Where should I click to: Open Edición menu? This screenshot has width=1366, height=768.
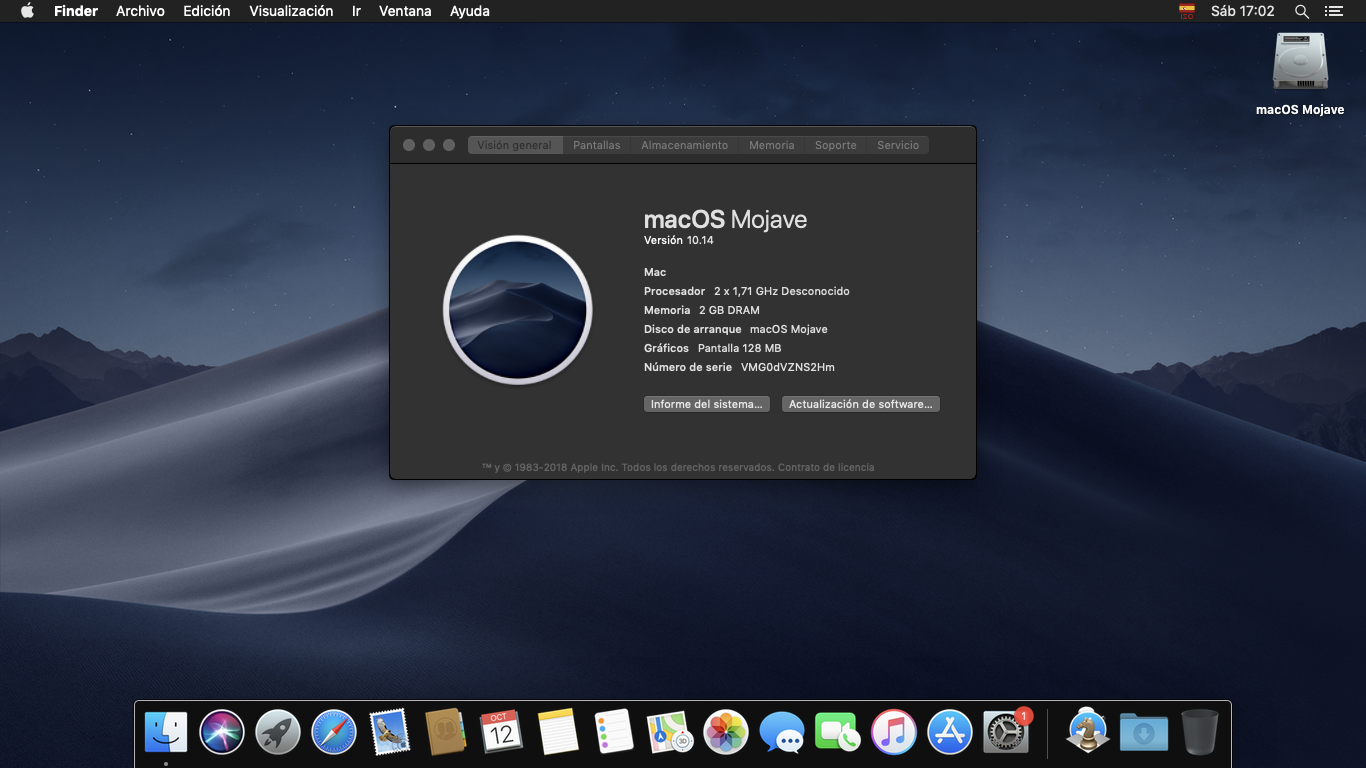point(207,11)
